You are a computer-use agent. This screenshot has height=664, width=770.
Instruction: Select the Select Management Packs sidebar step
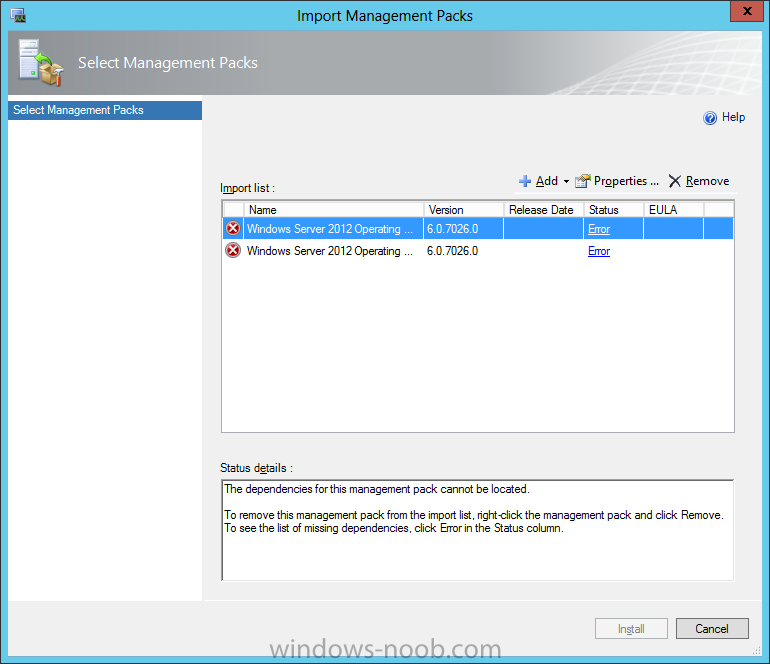105,110
